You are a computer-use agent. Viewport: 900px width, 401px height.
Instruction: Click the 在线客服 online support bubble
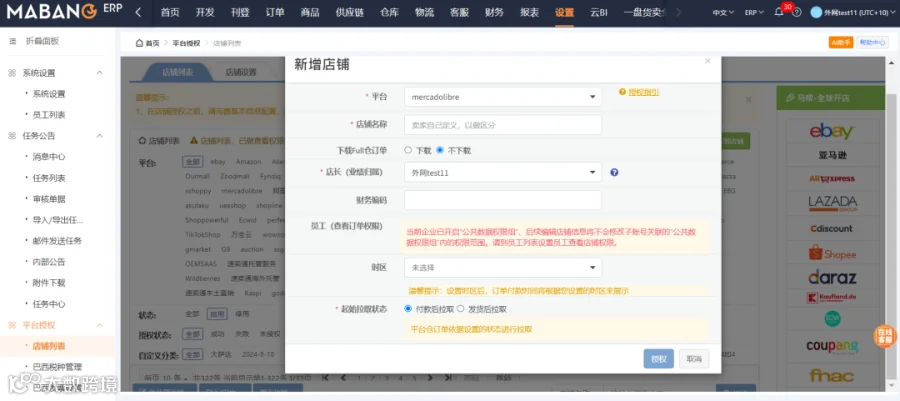click(x=885, y=337)
